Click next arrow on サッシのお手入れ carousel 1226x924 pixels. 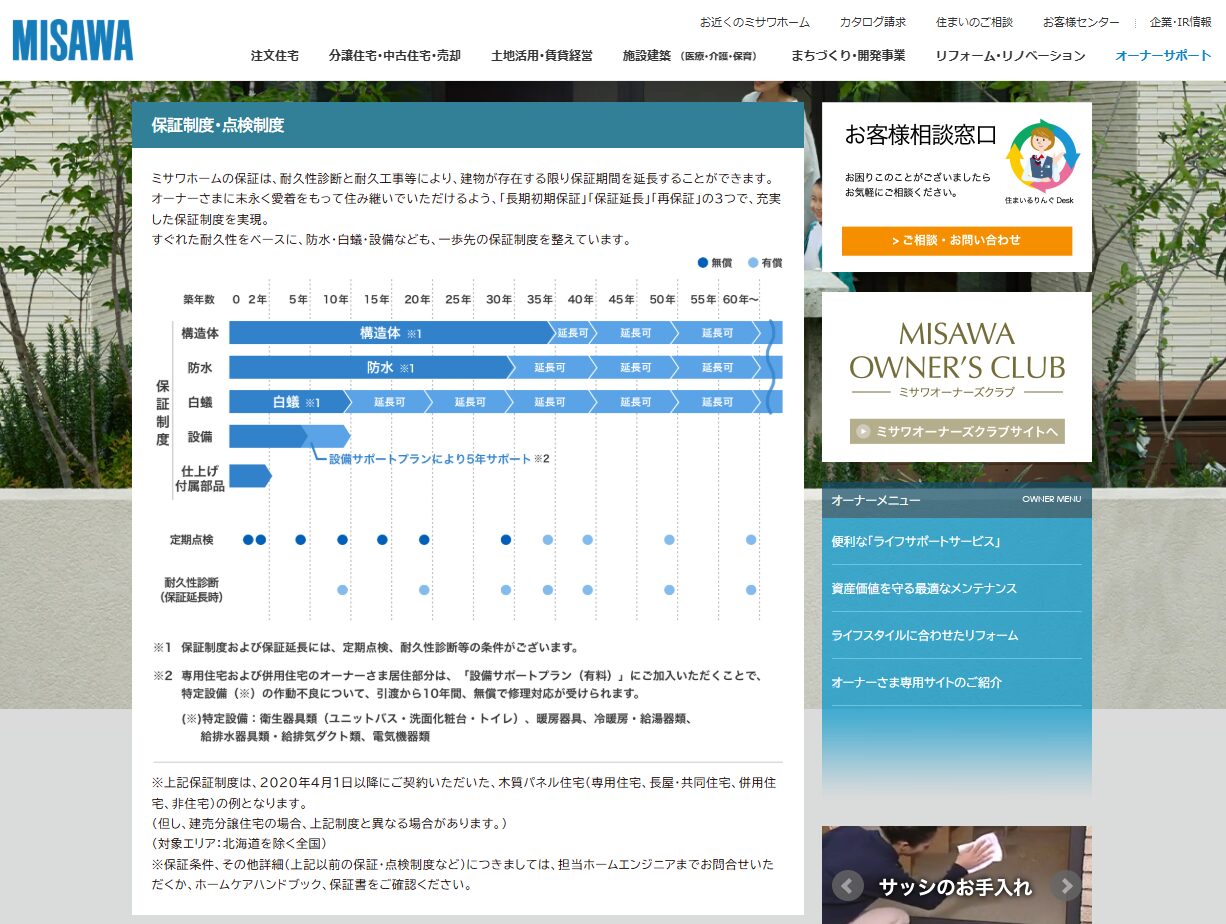tap(1066, 885)
